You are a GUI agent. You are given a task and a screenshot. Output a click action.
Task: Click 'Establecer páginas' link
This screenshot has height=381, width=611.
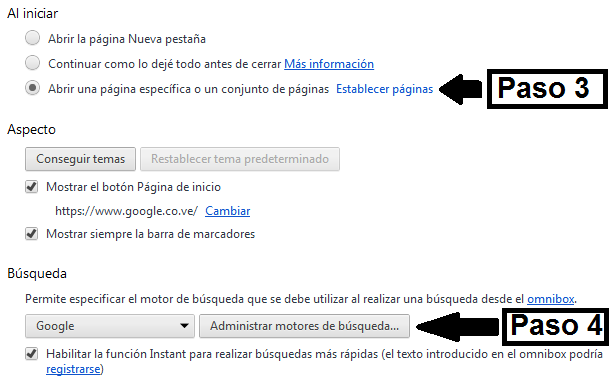coord(384,89)
